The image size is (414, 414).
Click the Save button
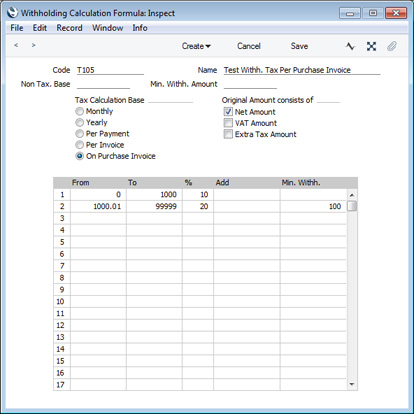point(299,46)
